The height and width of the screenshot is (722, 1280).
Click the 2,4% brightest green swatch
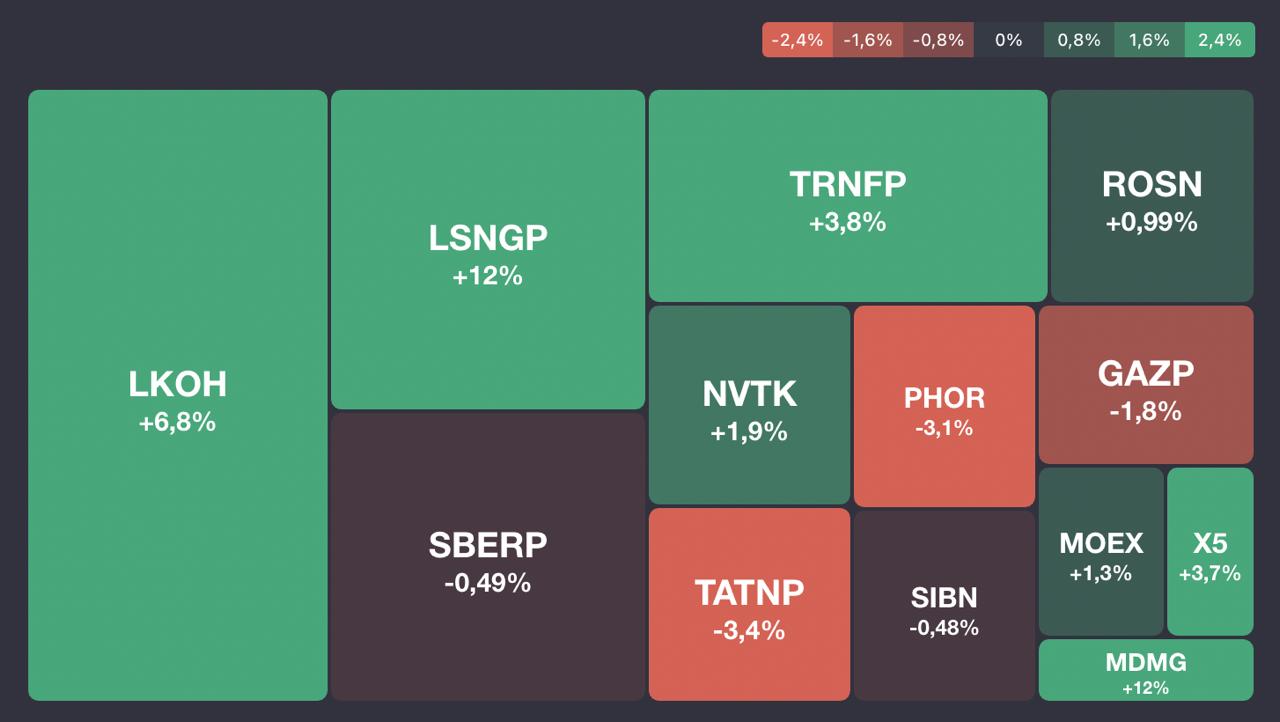(1220, 40)
